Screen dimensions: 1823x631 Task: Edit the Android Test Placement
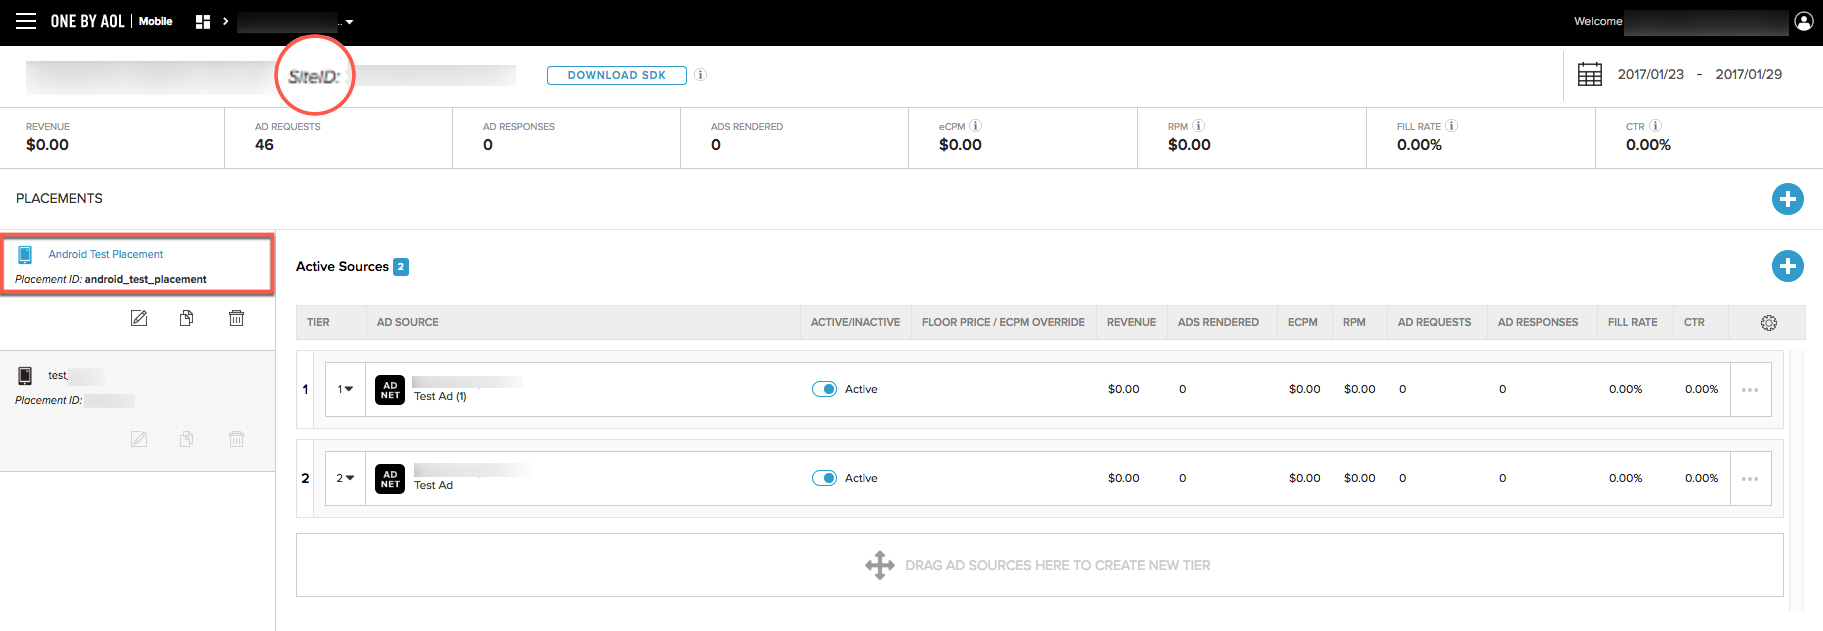pos(139,318)
